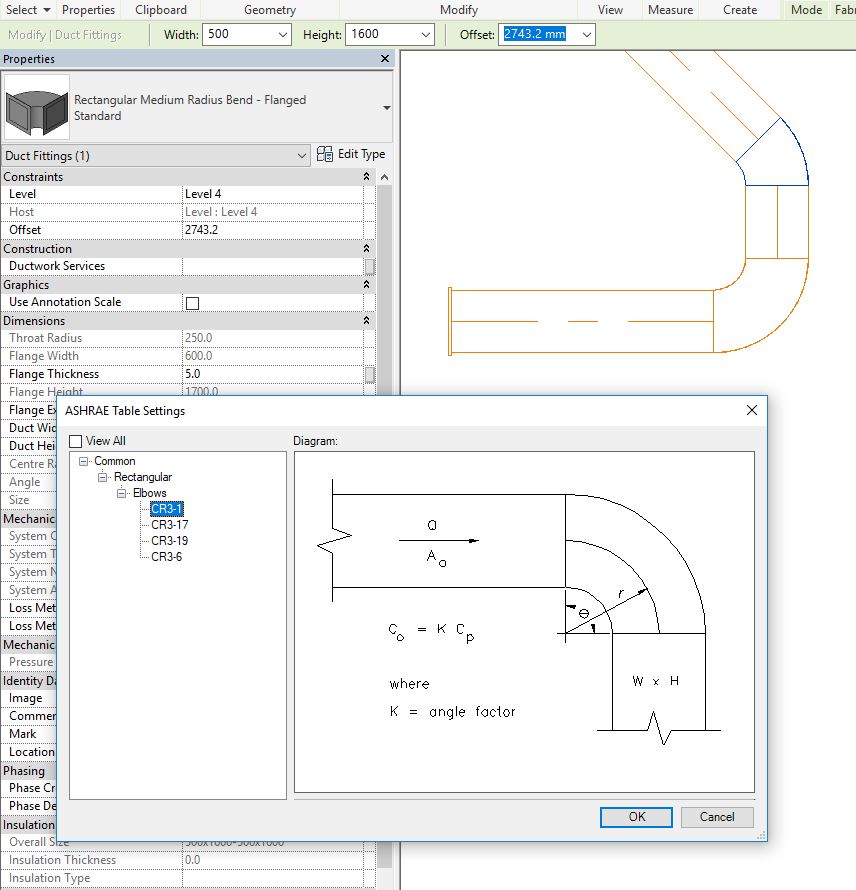The width and height of the screenshot is (856, 890).
Task: Click the Properties scrollbar up arrow
Action: tap(384, 177)
